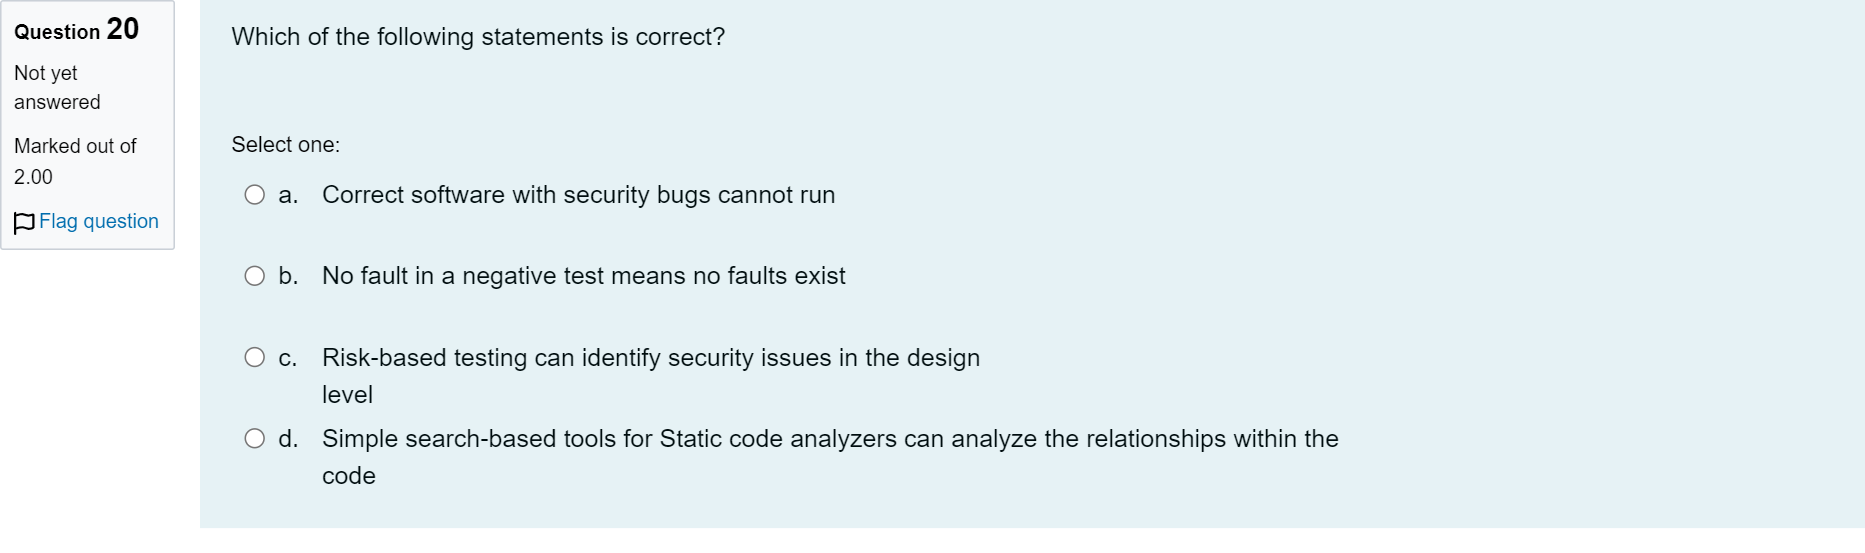The height and width of the screenshot is (553, 1865).
Task: Click the 'Marked out of 2.00' text
Action: [75, 161]
